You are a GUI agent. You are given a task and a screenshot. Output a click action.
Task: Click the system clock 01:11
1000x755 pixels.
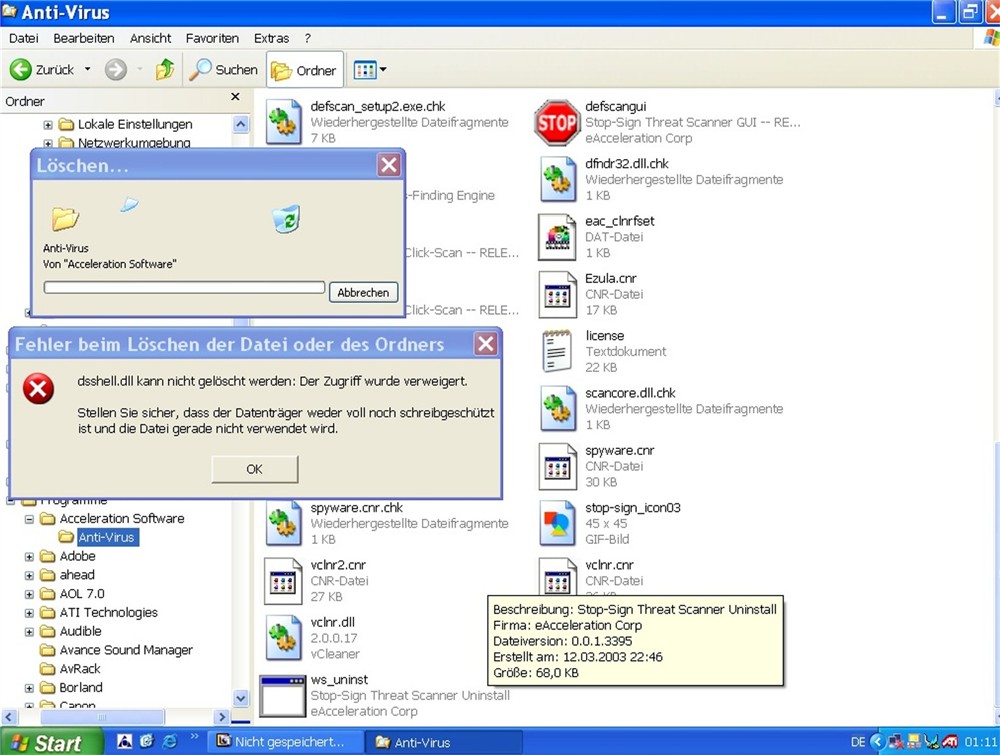pyautogui.click(x=980, y=742)
